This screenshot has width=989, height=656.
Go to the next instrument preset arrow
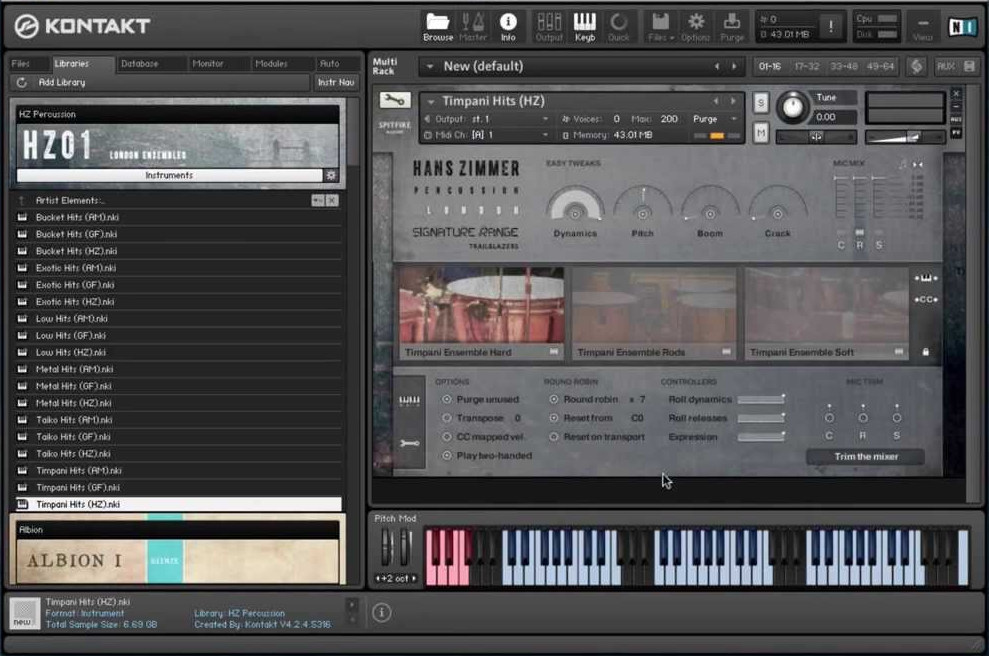click(x=733, y=102)
